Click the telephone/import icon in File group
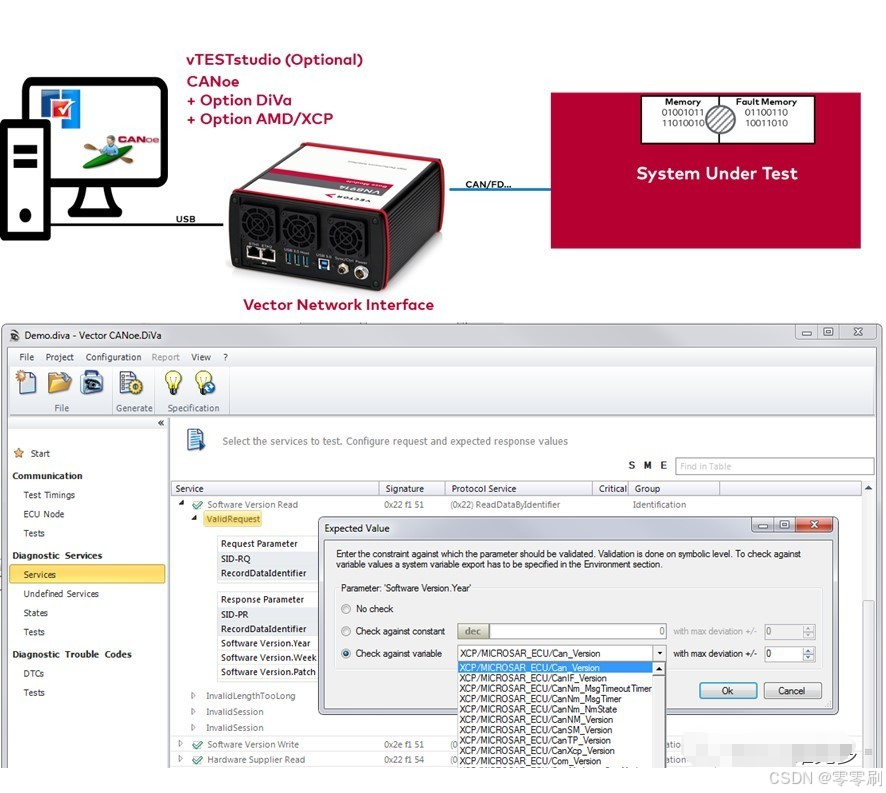886x793 pixels. [x=92, y=383]
